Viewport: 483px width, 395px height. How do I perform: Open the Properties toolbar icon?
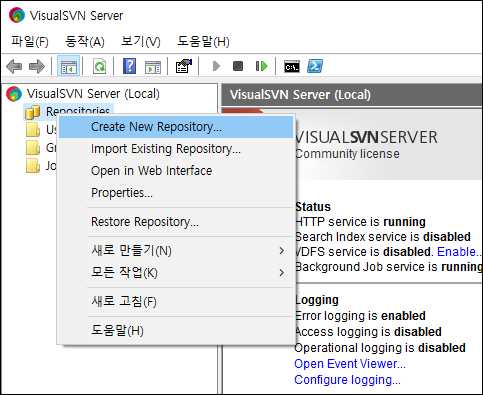[x=184, y=66]
